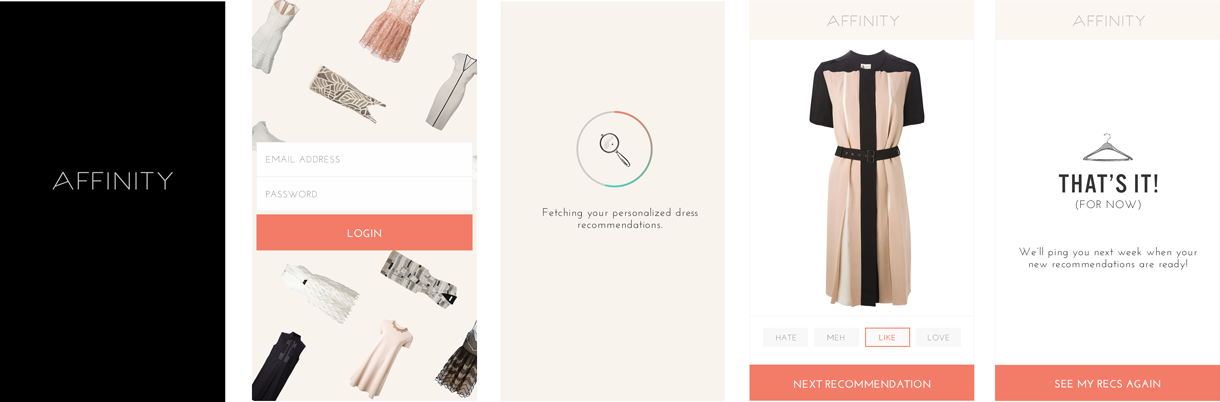Click the Email Address field

(x=364, y=160)
